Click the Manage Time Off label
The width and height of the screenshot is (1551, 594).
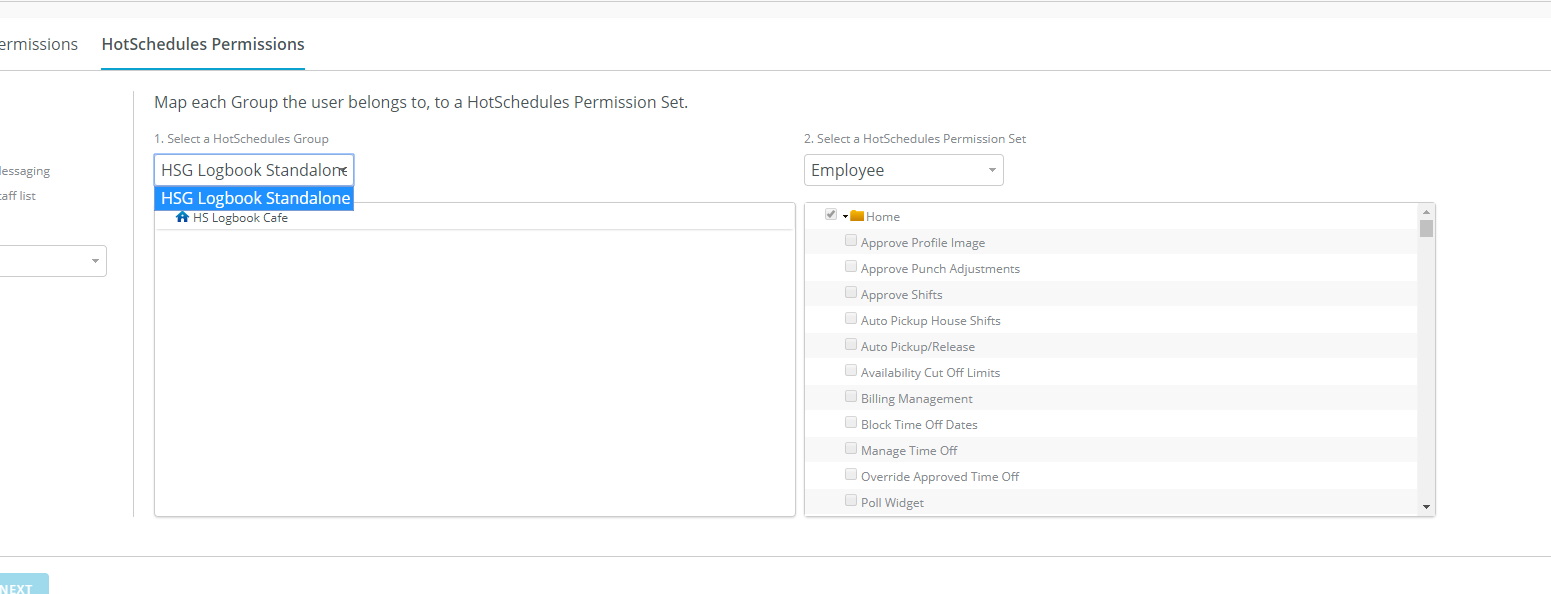coord(909,451)
